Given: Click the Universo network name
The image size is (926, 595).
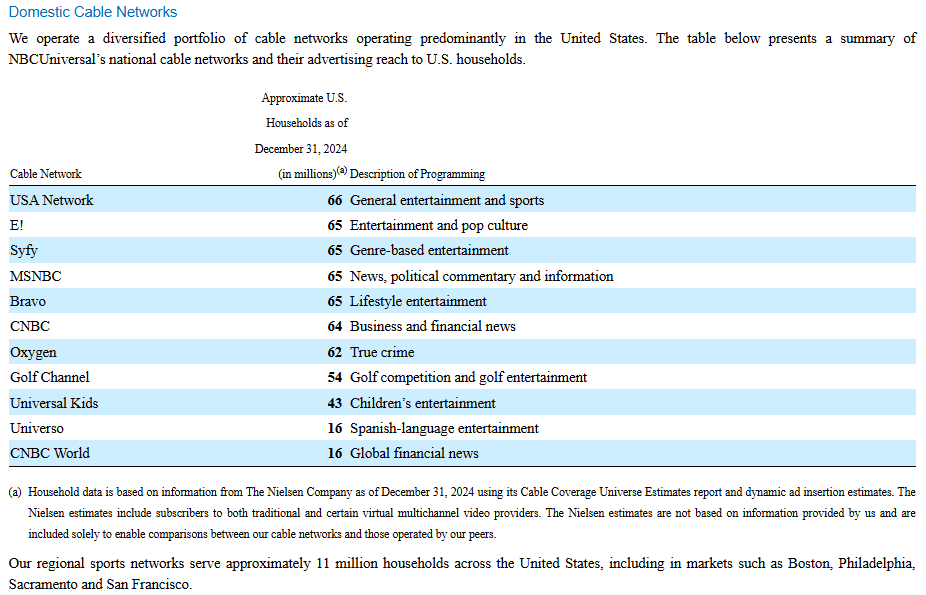Looking at the screenshot, I should coord(37,428).
